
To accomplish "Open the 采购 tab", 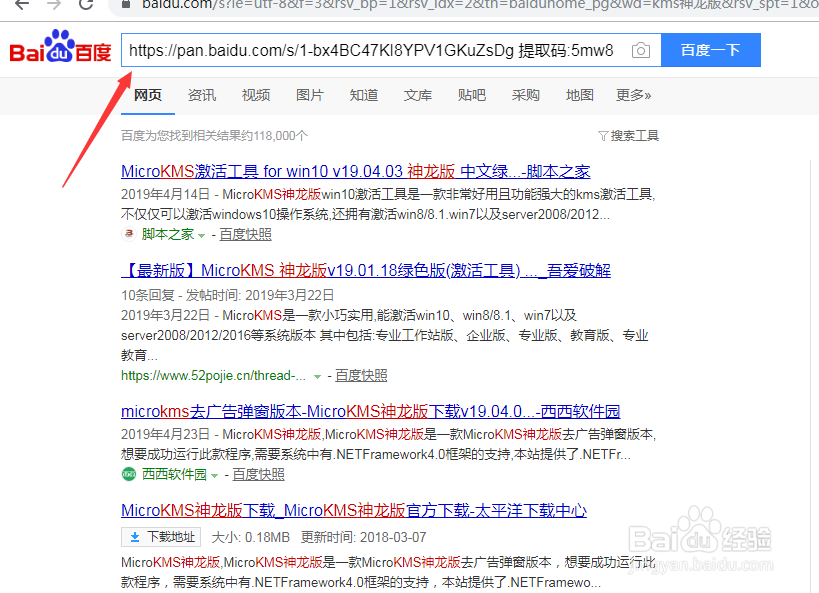I will 525,95.
